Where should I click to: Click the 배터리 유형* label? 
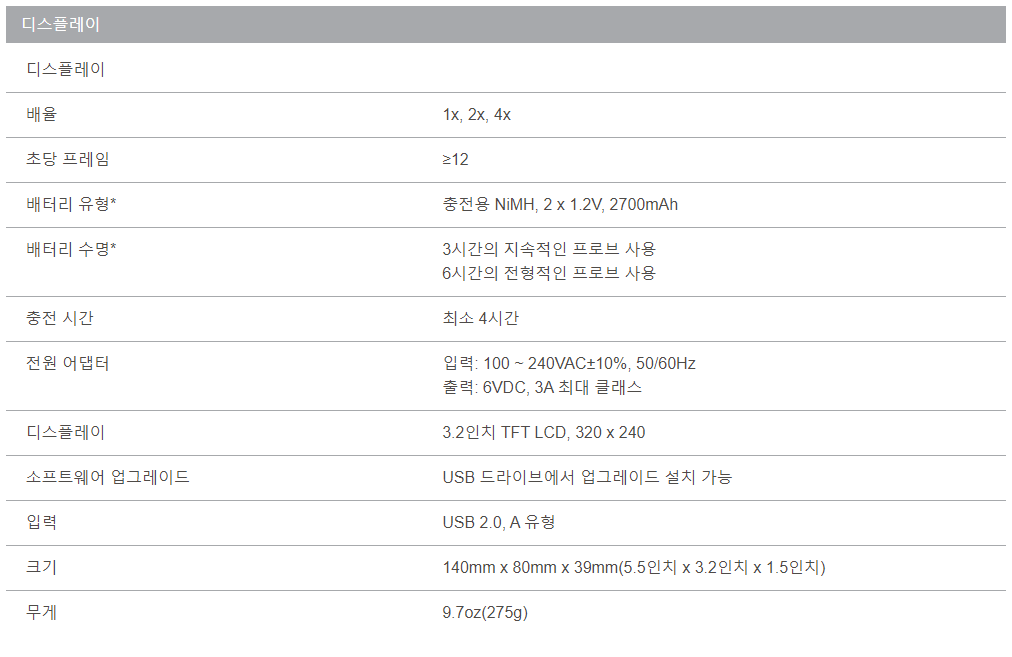pyautogui.click(x=71, y=205)
